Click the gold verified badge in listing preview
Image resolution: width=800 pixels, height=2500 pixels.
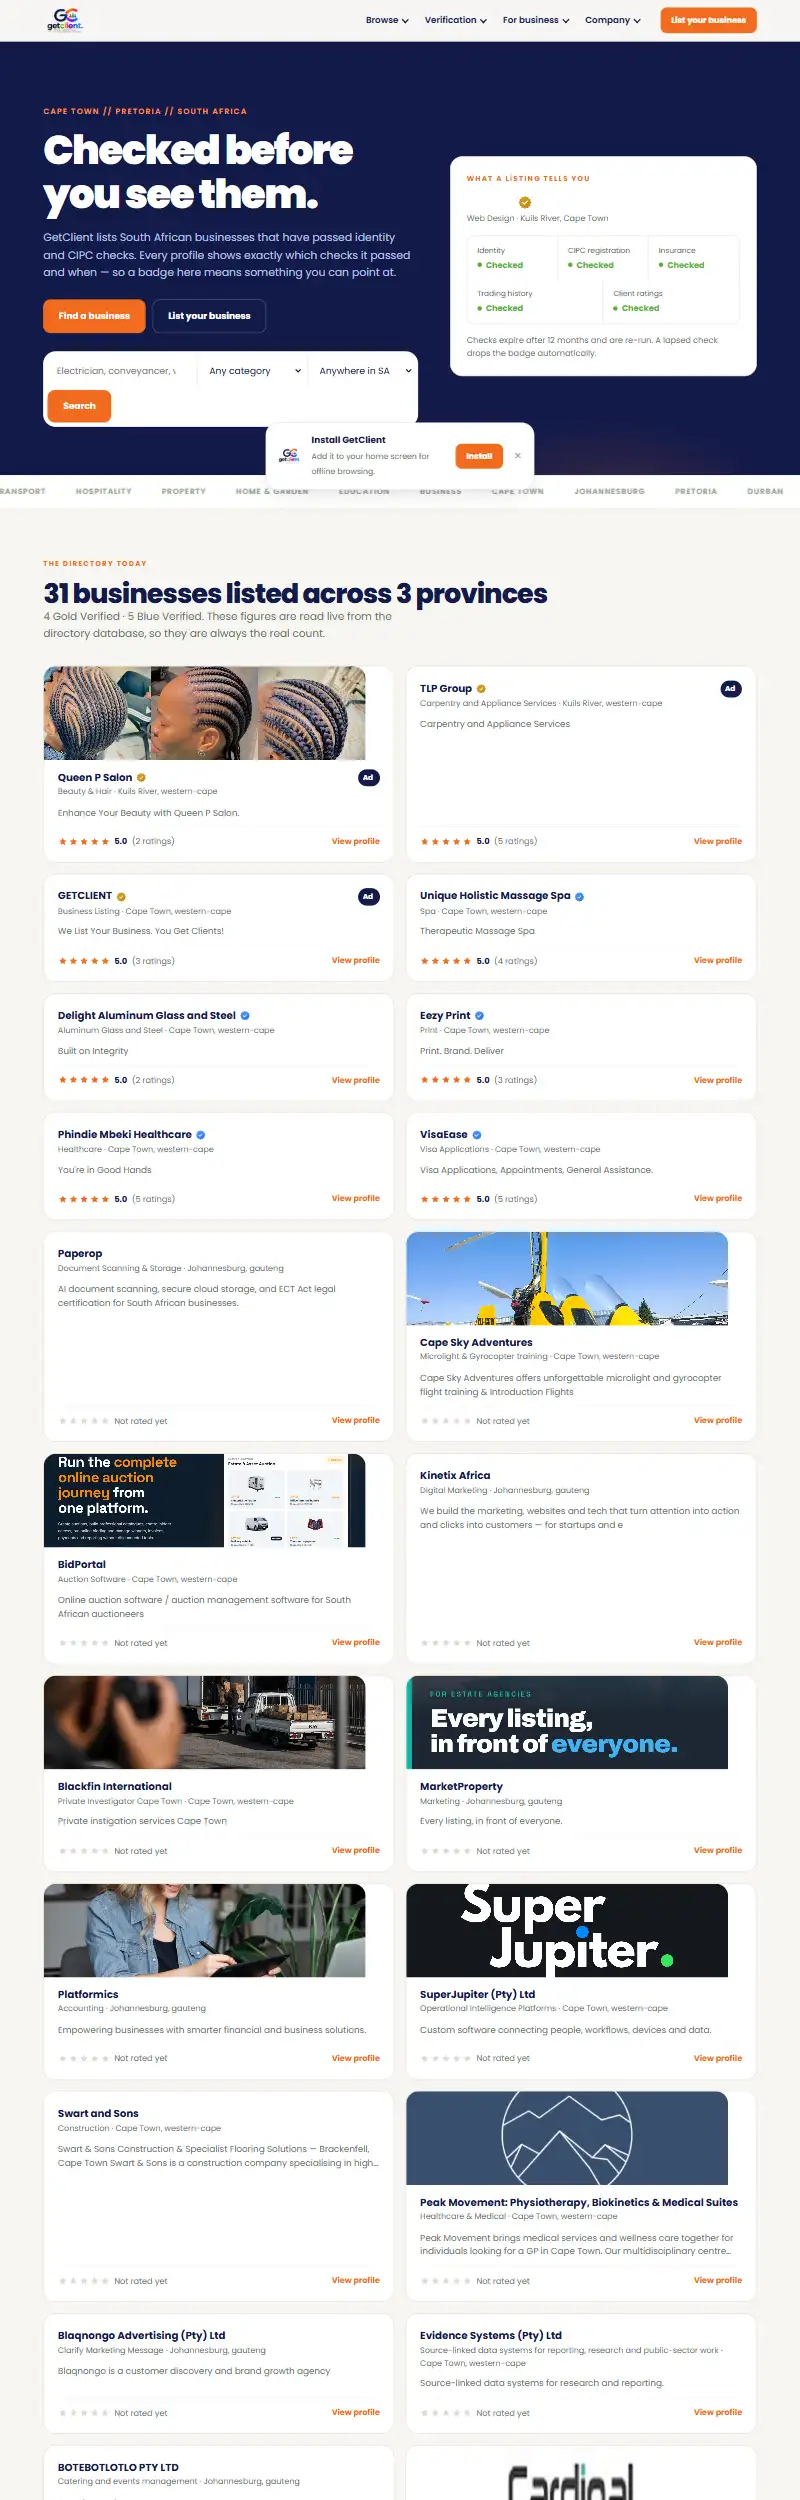coord(525,202)
